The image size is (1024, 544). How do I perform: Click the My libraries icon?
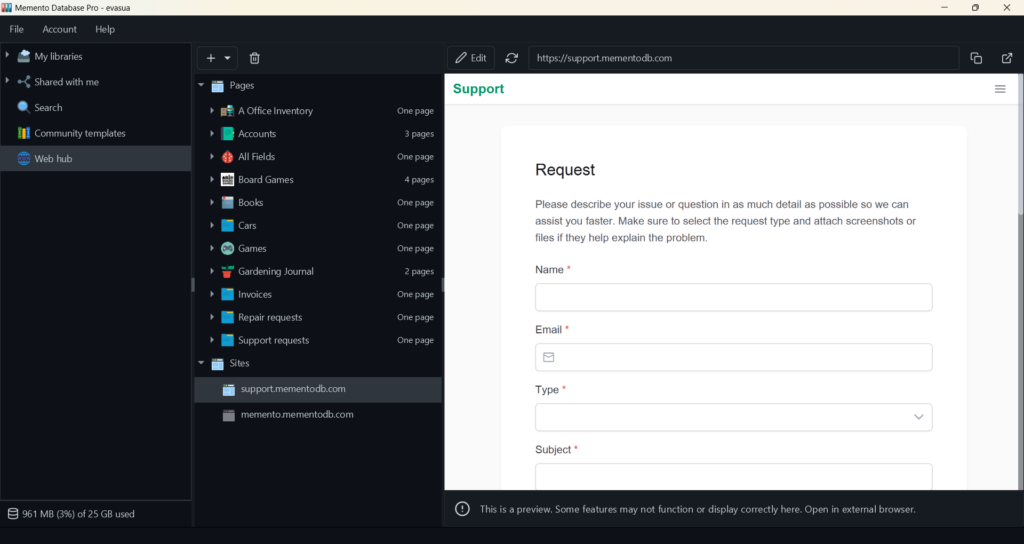(x=24, y=56)
